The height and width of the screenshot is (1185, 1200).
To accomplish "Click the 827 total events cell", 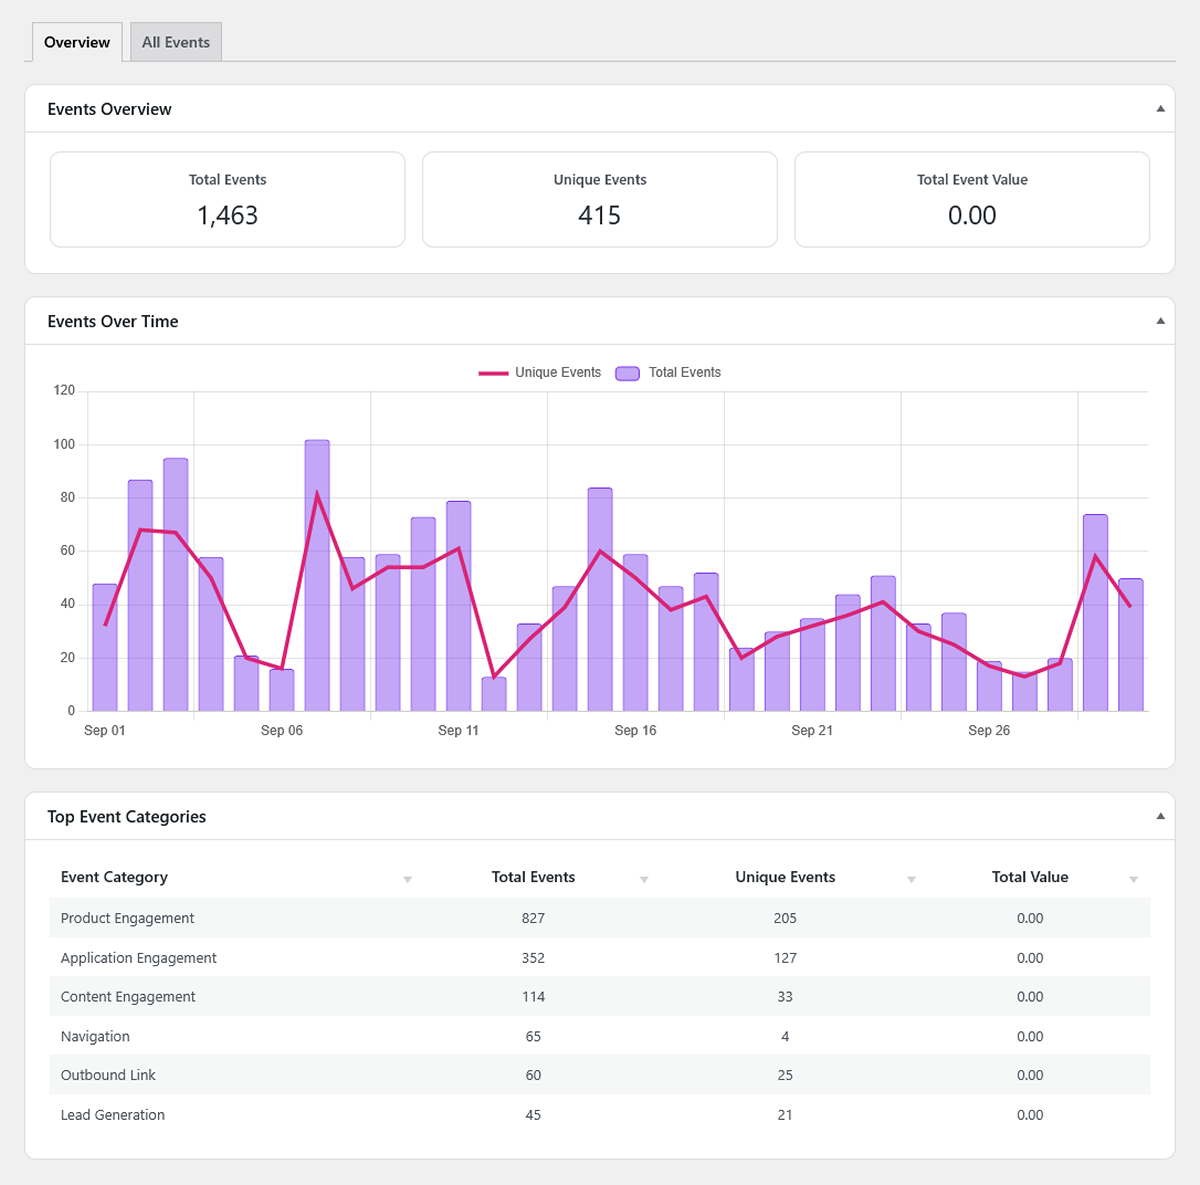I will pos(533,918).
